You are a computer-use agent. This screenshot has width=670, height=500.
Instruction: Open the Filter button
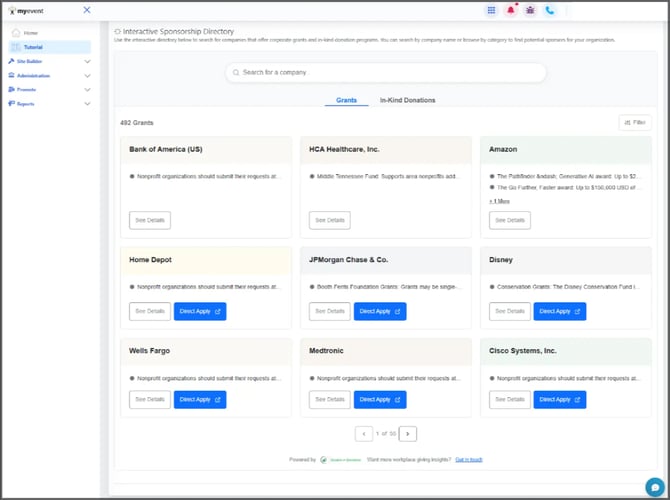[635, 123]
